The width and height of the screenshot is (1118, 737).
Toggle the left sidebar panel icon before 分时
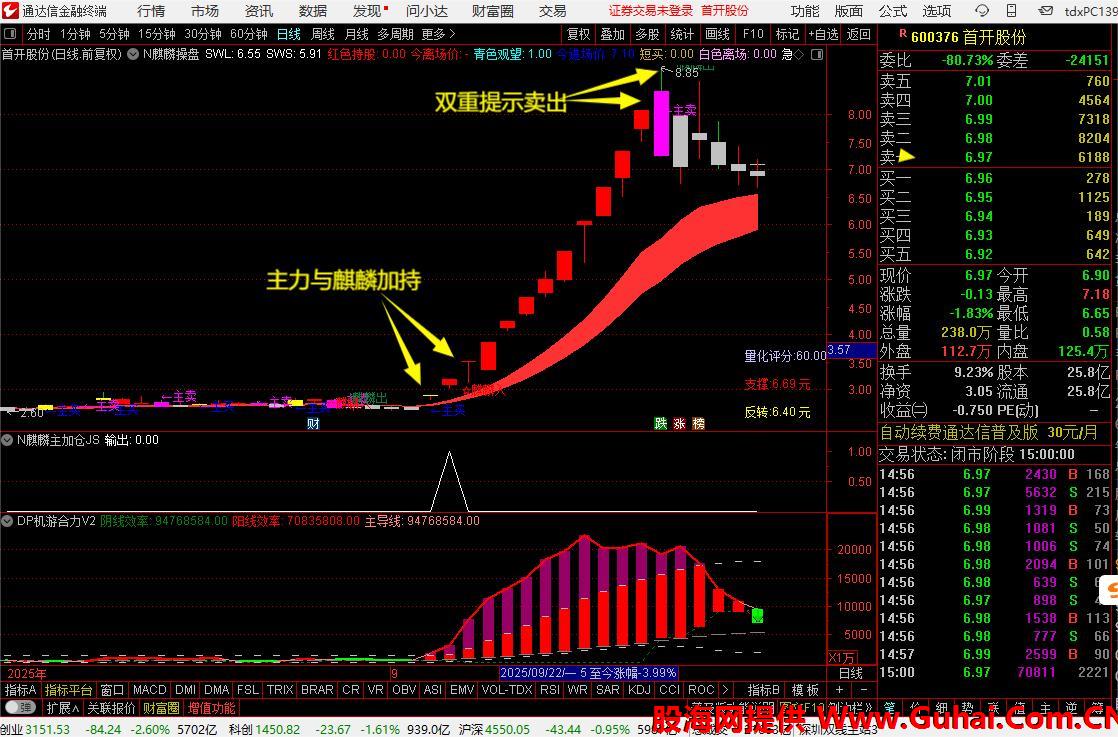pyautogui.click(x=10, y=34)
